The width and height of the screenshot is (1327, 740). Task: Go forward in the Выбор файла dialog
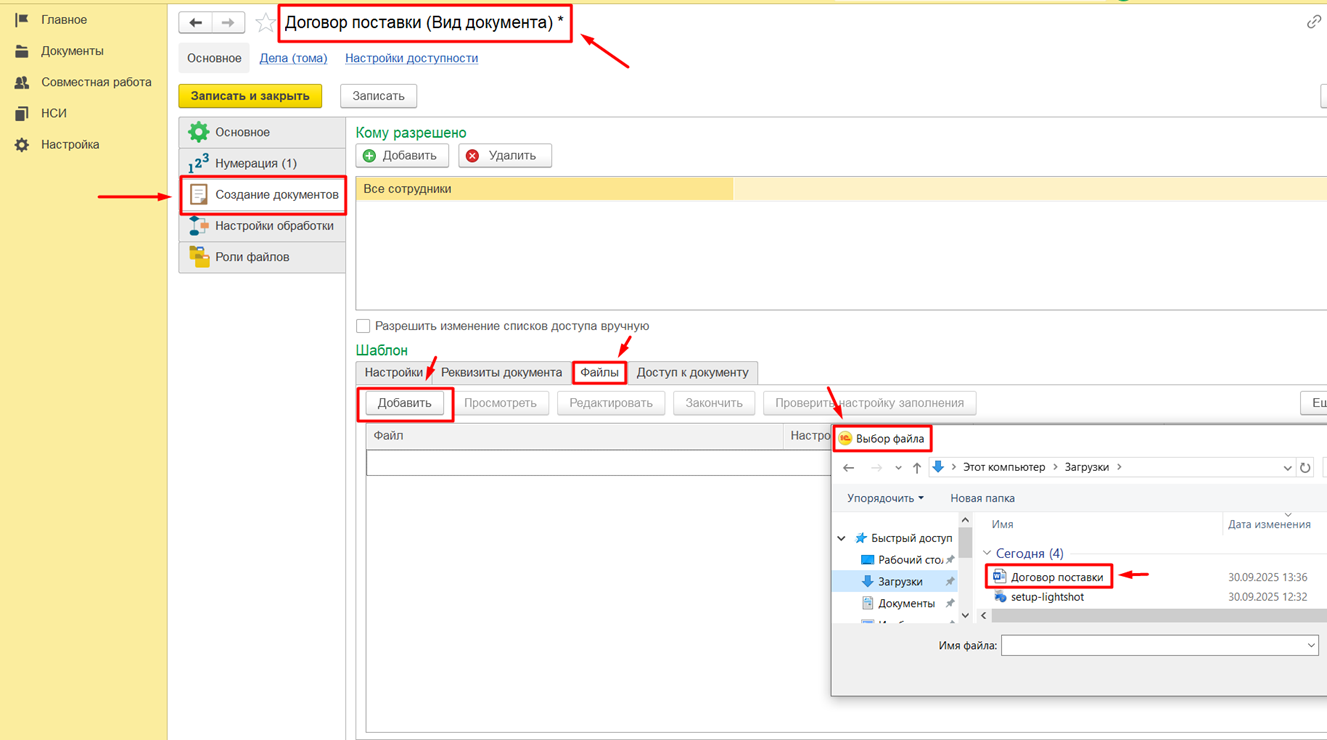point(876,467)
